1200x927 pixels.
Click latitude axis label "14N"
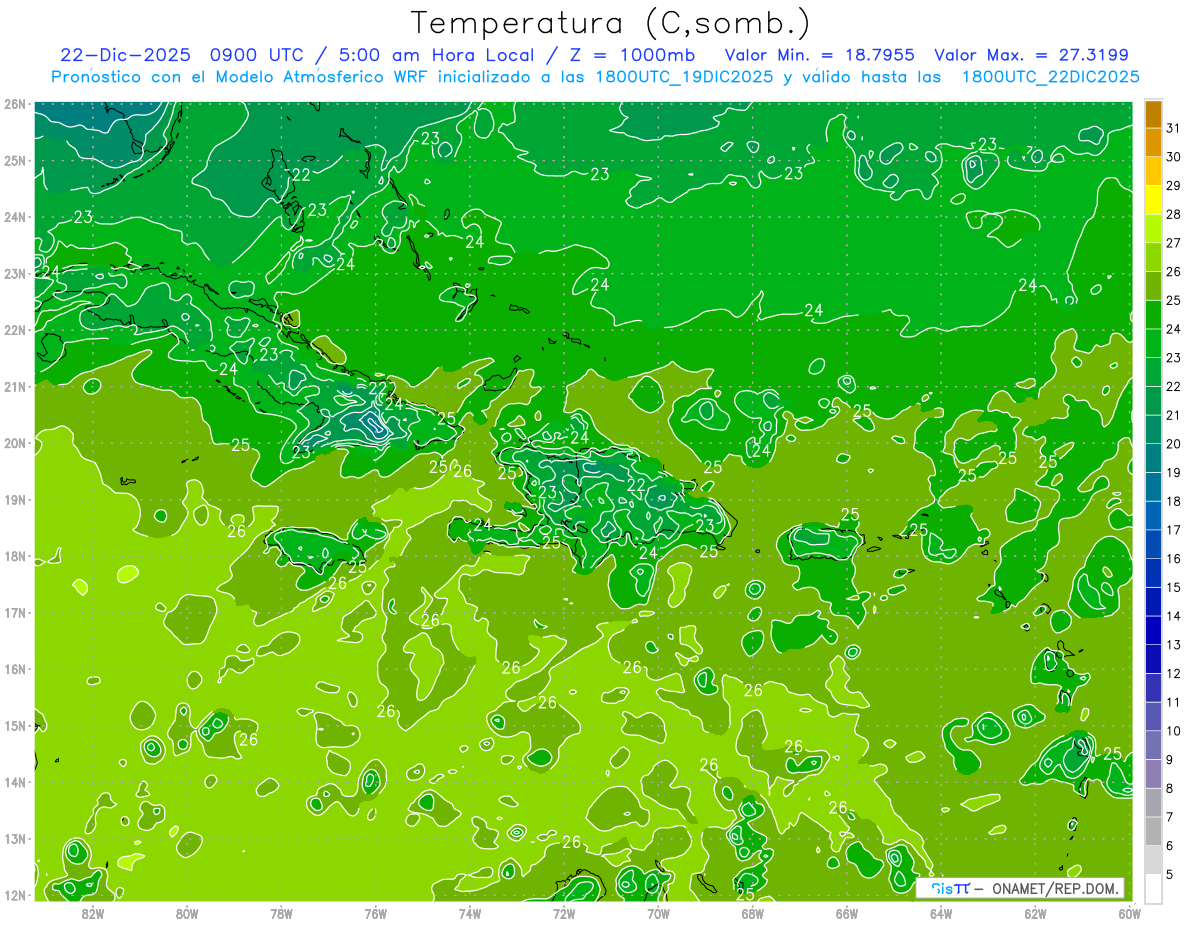coord(14,782)
